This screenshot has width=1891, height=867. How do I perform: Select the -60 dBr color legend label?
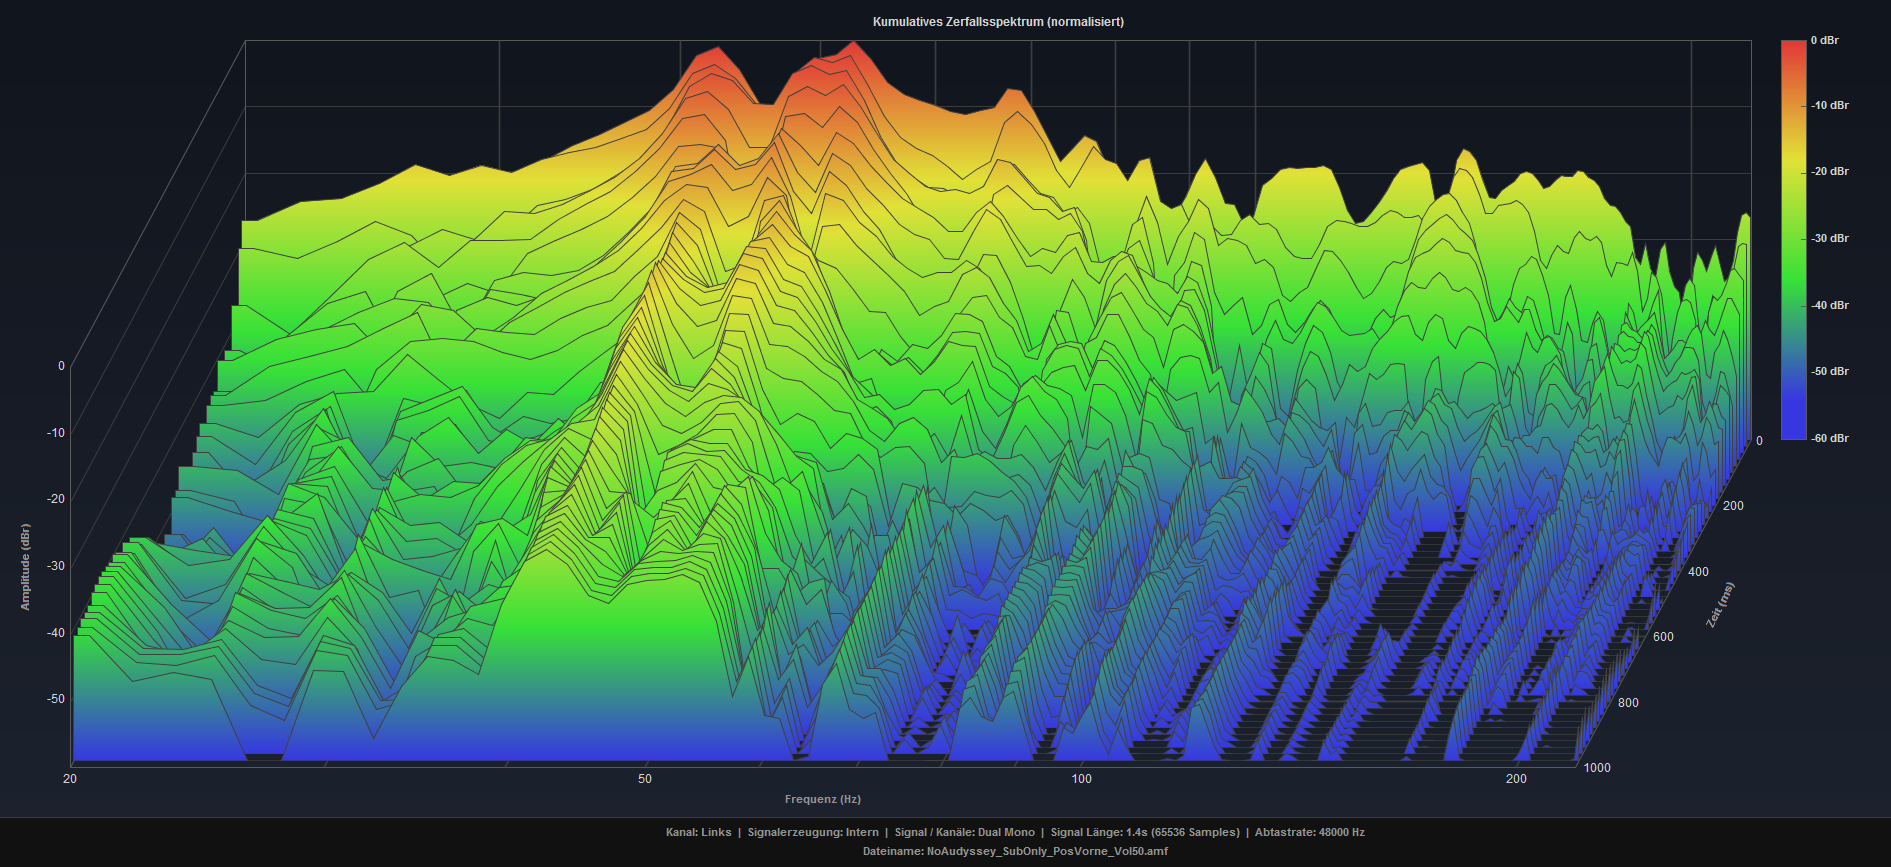click(1829, 438)
